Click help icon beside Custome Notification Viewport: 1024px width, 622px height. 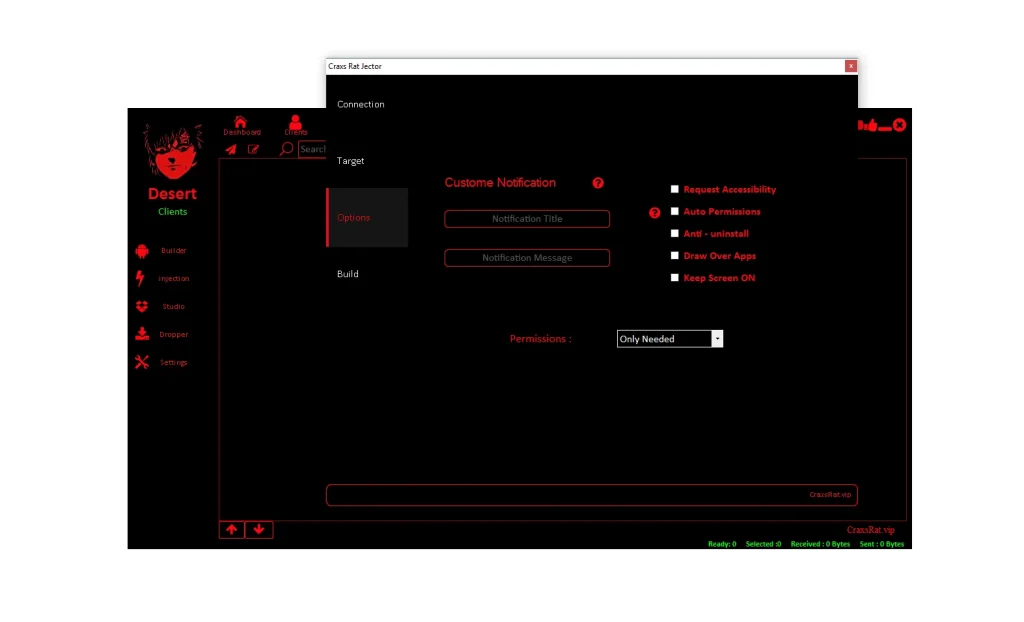coord(598,183)
